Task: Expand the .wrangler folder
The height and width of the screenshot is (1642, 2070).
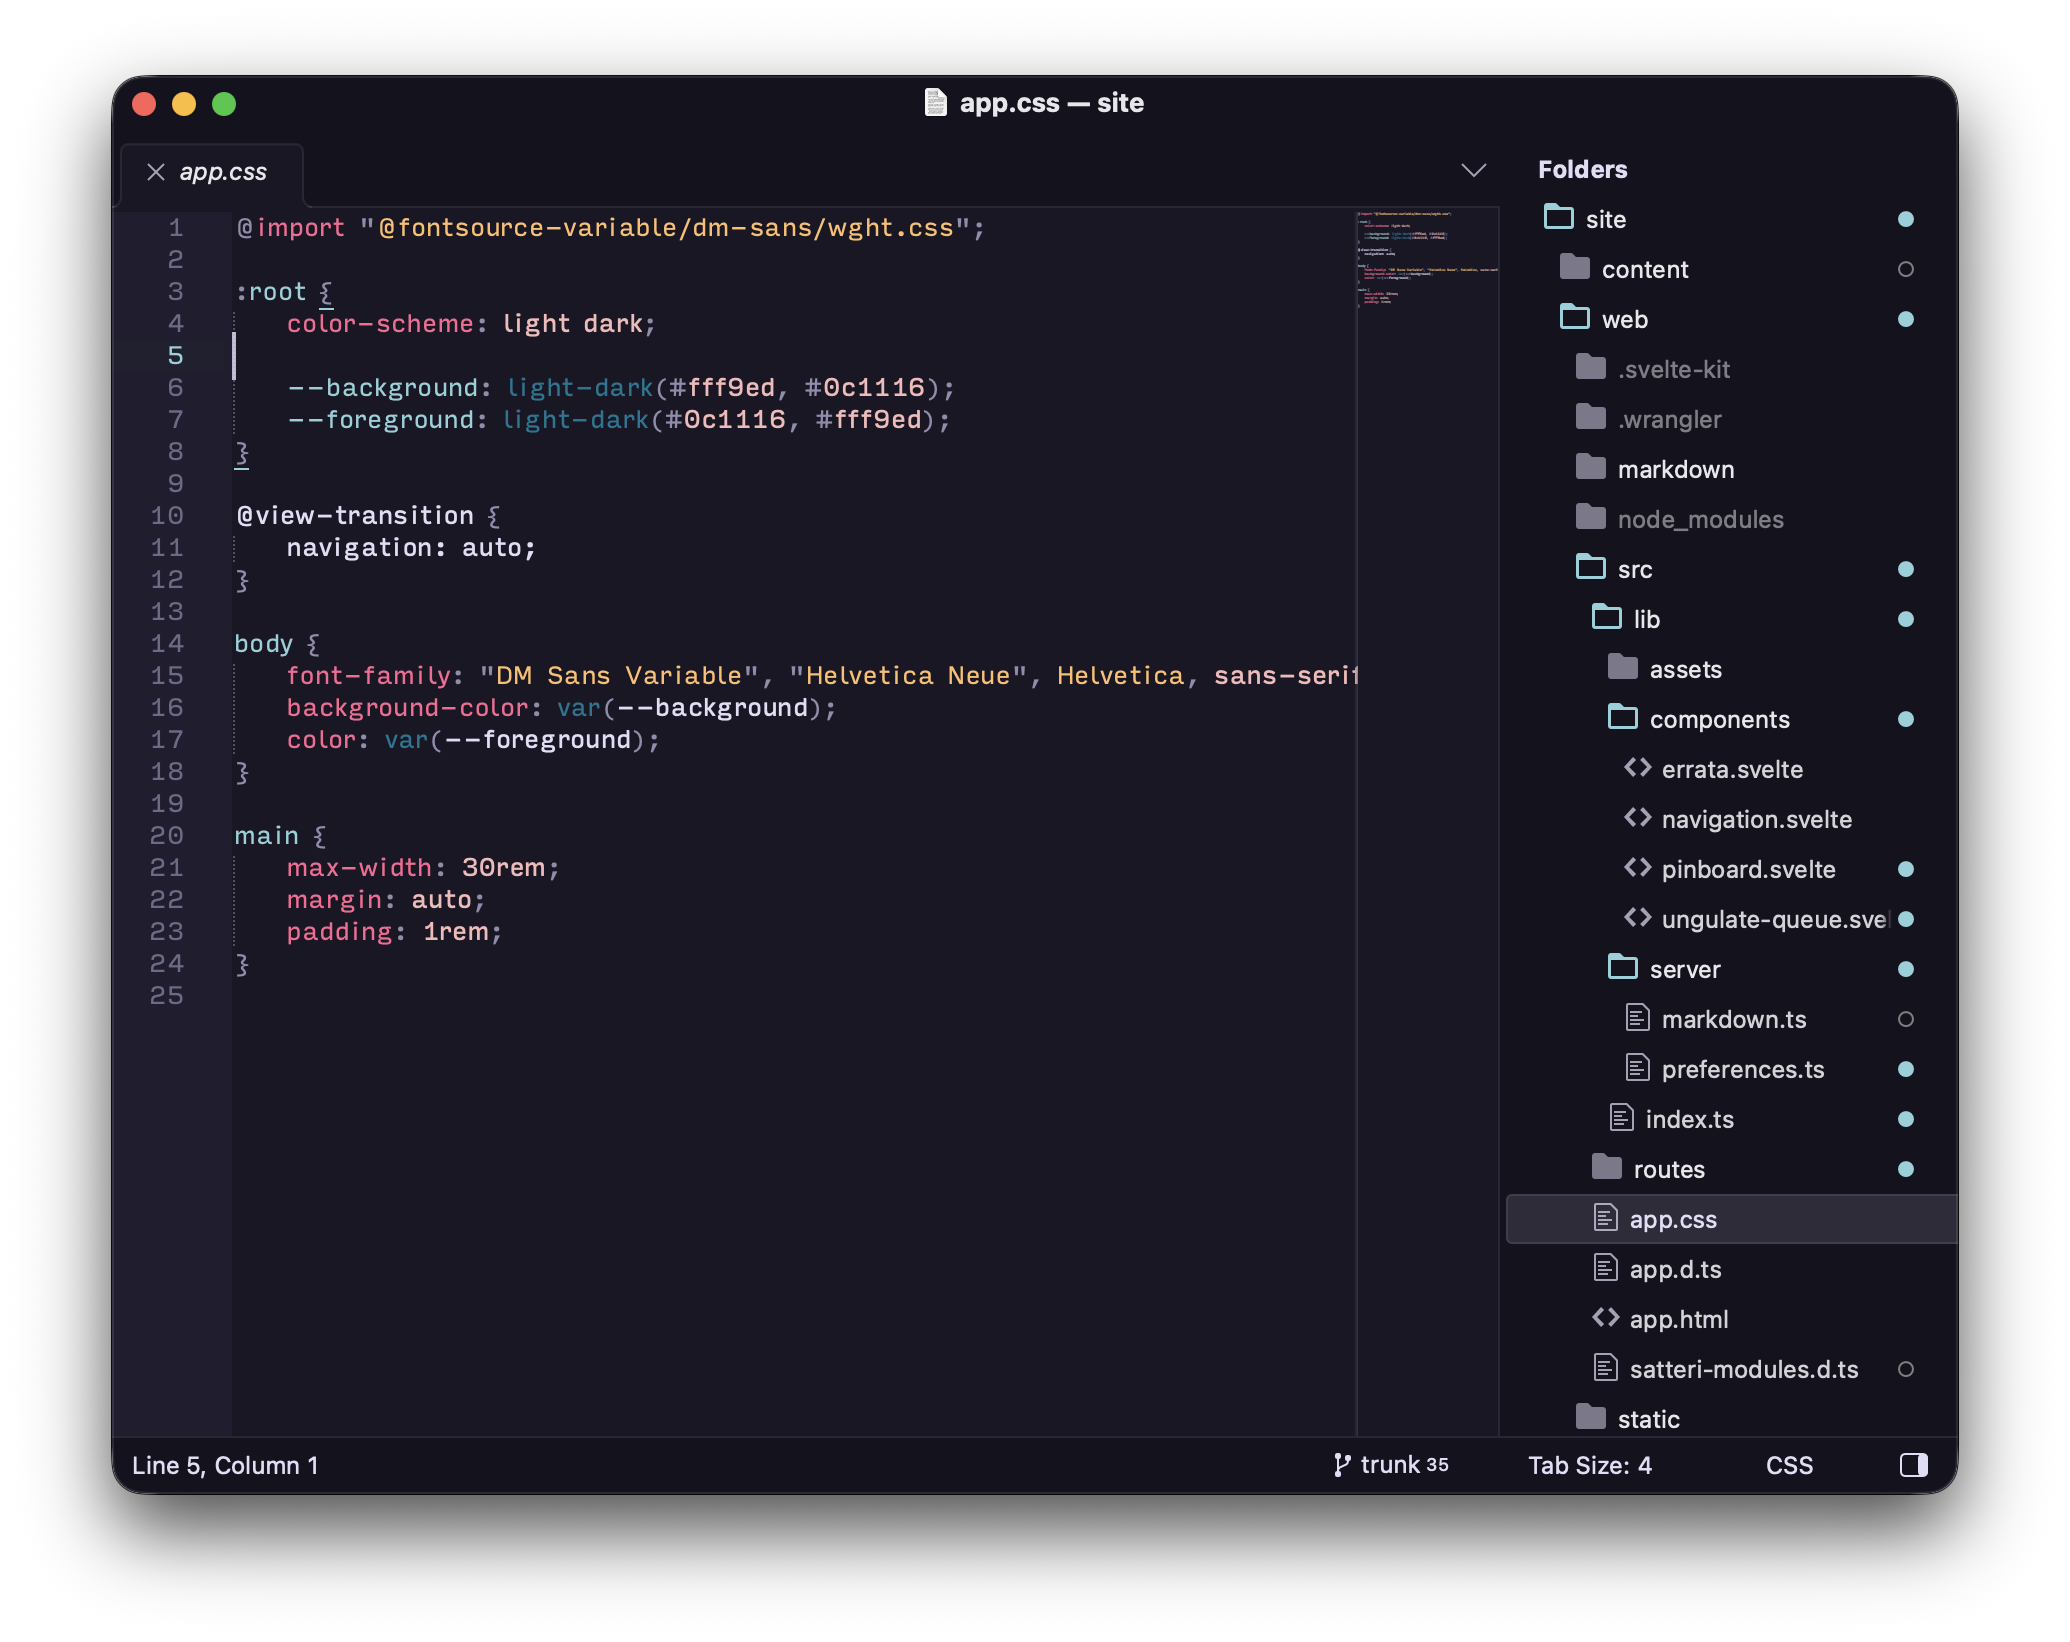Action: [x=1590, y=417]
